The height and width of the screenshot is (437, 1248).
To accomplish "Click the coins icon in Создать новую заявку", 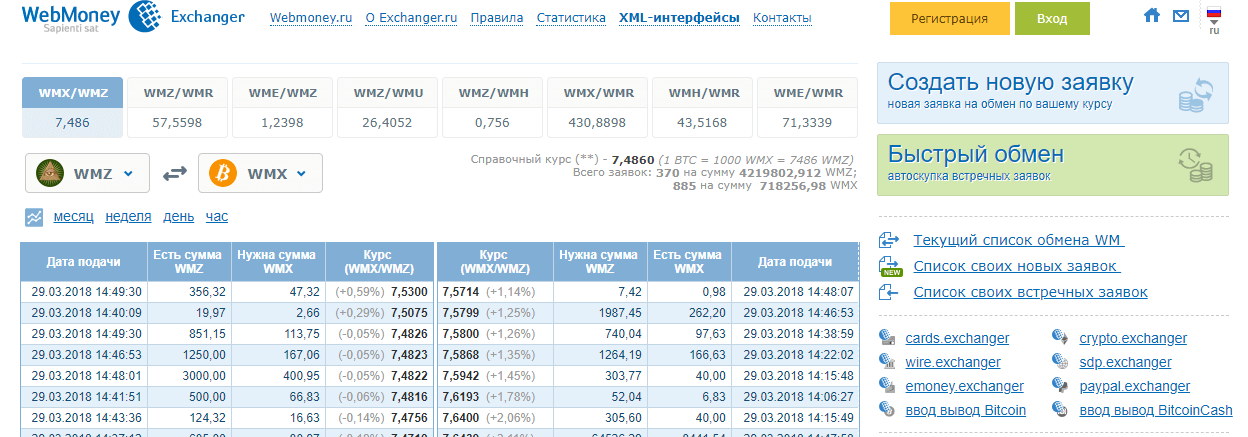I will [1196, 94].
